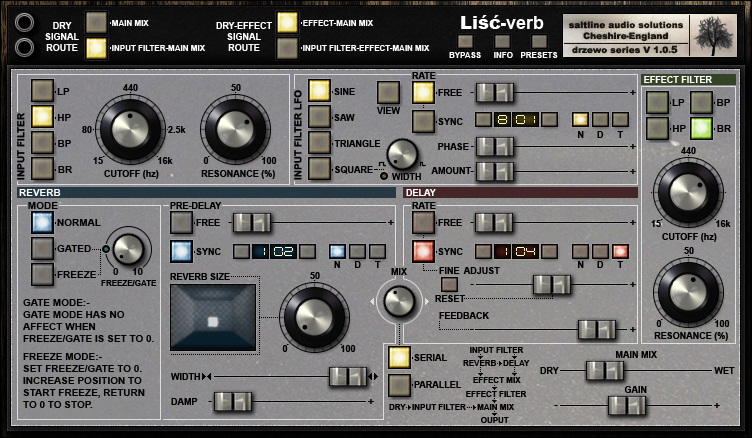
Task: Enable SYNC pre-delay mode
Action: tap(181, 251)
